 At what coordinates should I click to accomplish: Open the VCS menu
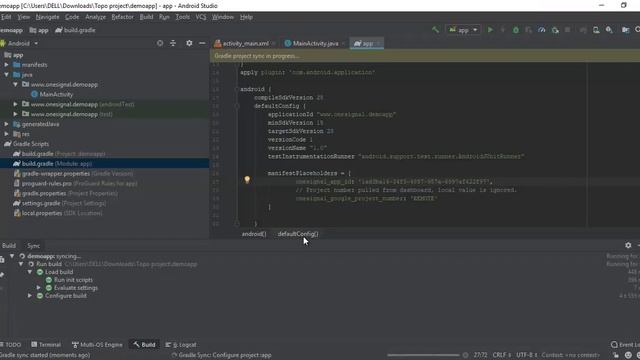click(x=201, y=17)
